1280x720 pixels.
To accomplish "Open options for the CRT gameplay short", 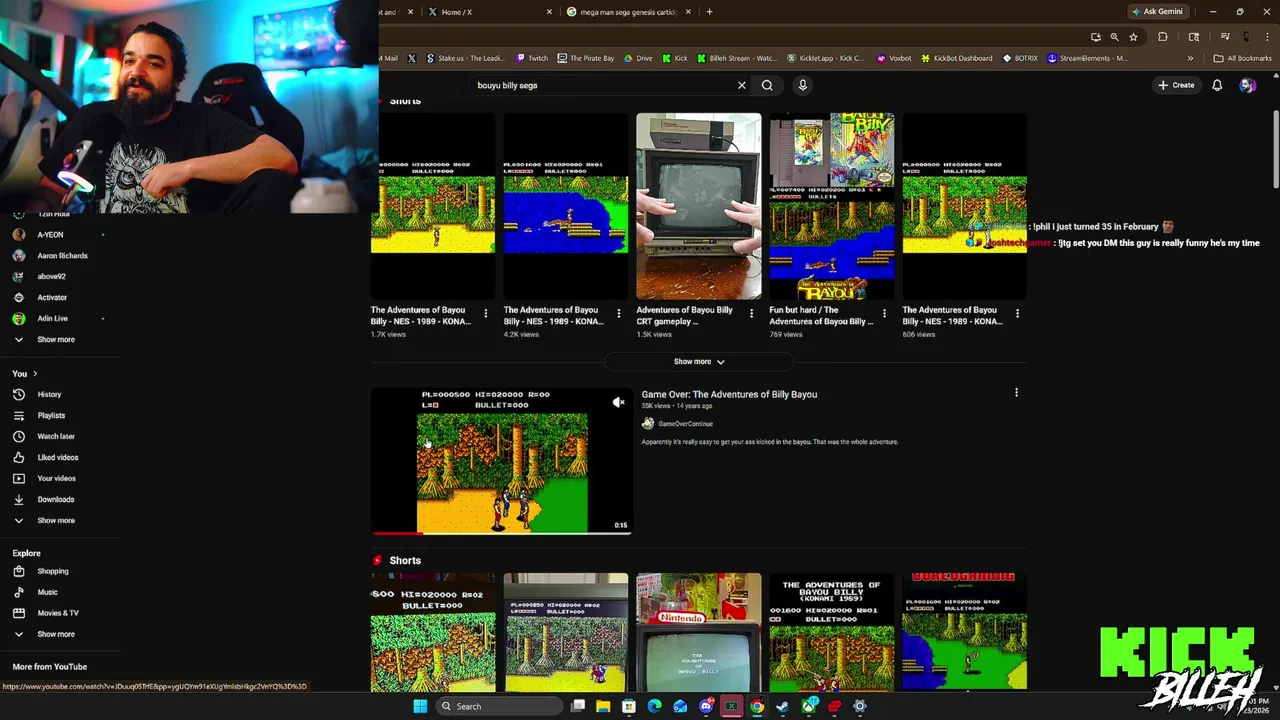I will (x=751, y=313).
